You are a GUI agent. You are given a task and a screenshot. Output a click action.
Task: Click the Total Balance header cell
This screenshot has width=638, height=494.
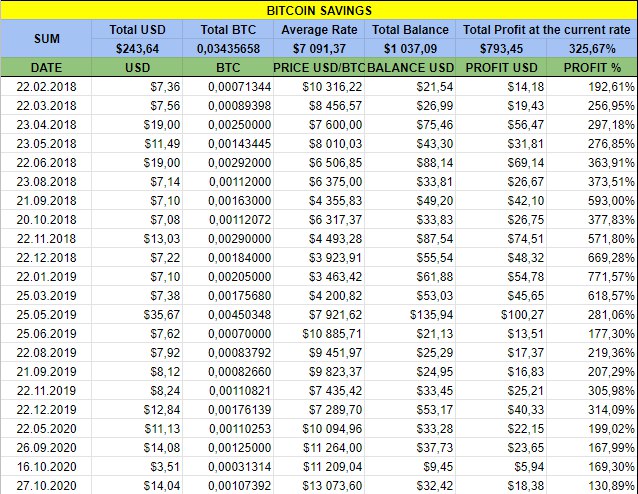[410, 30]
